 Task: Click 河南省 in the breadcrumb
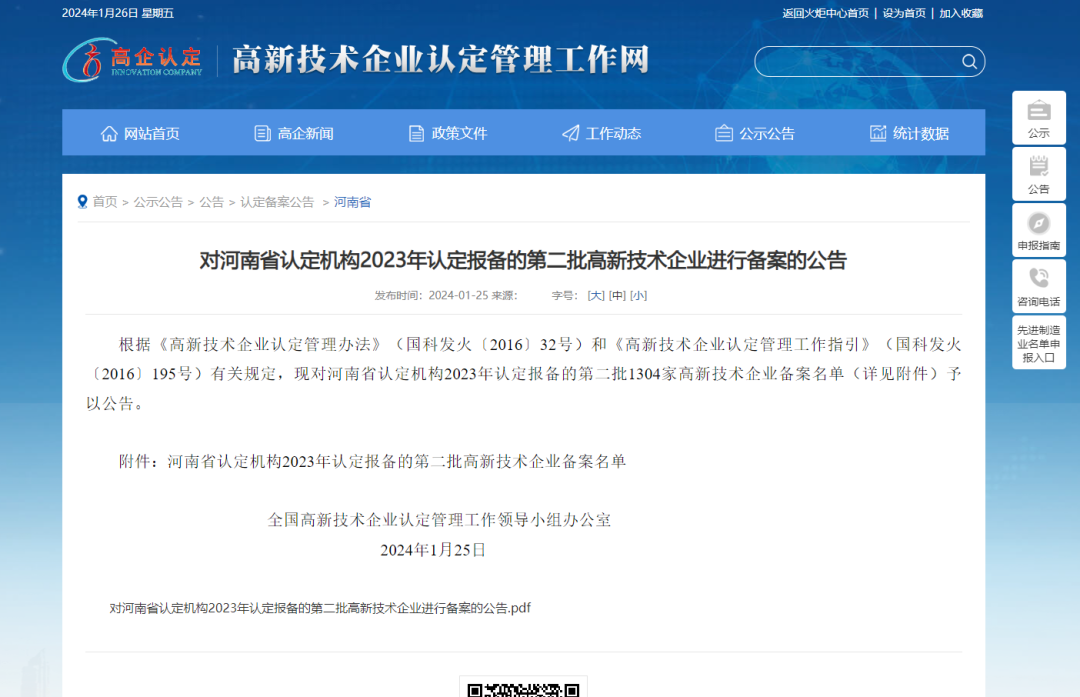[353, 202]
